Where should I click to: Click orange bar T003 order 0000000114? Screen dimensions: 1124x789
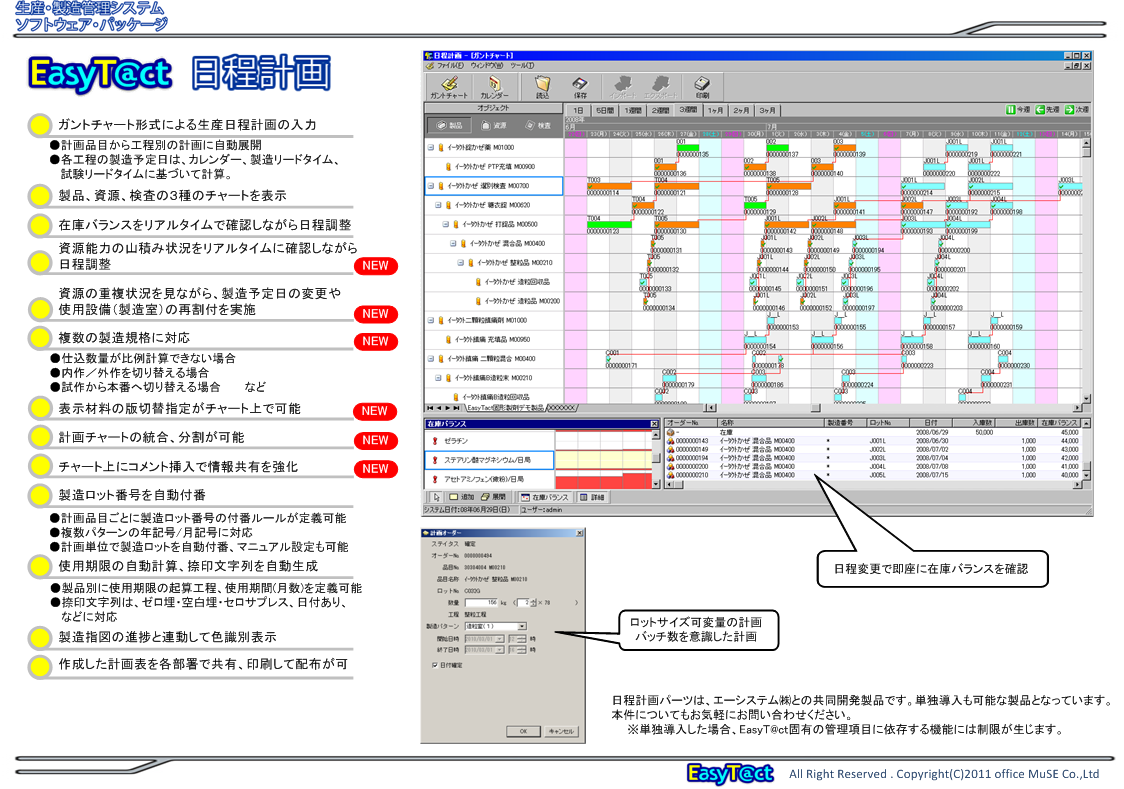609,186
